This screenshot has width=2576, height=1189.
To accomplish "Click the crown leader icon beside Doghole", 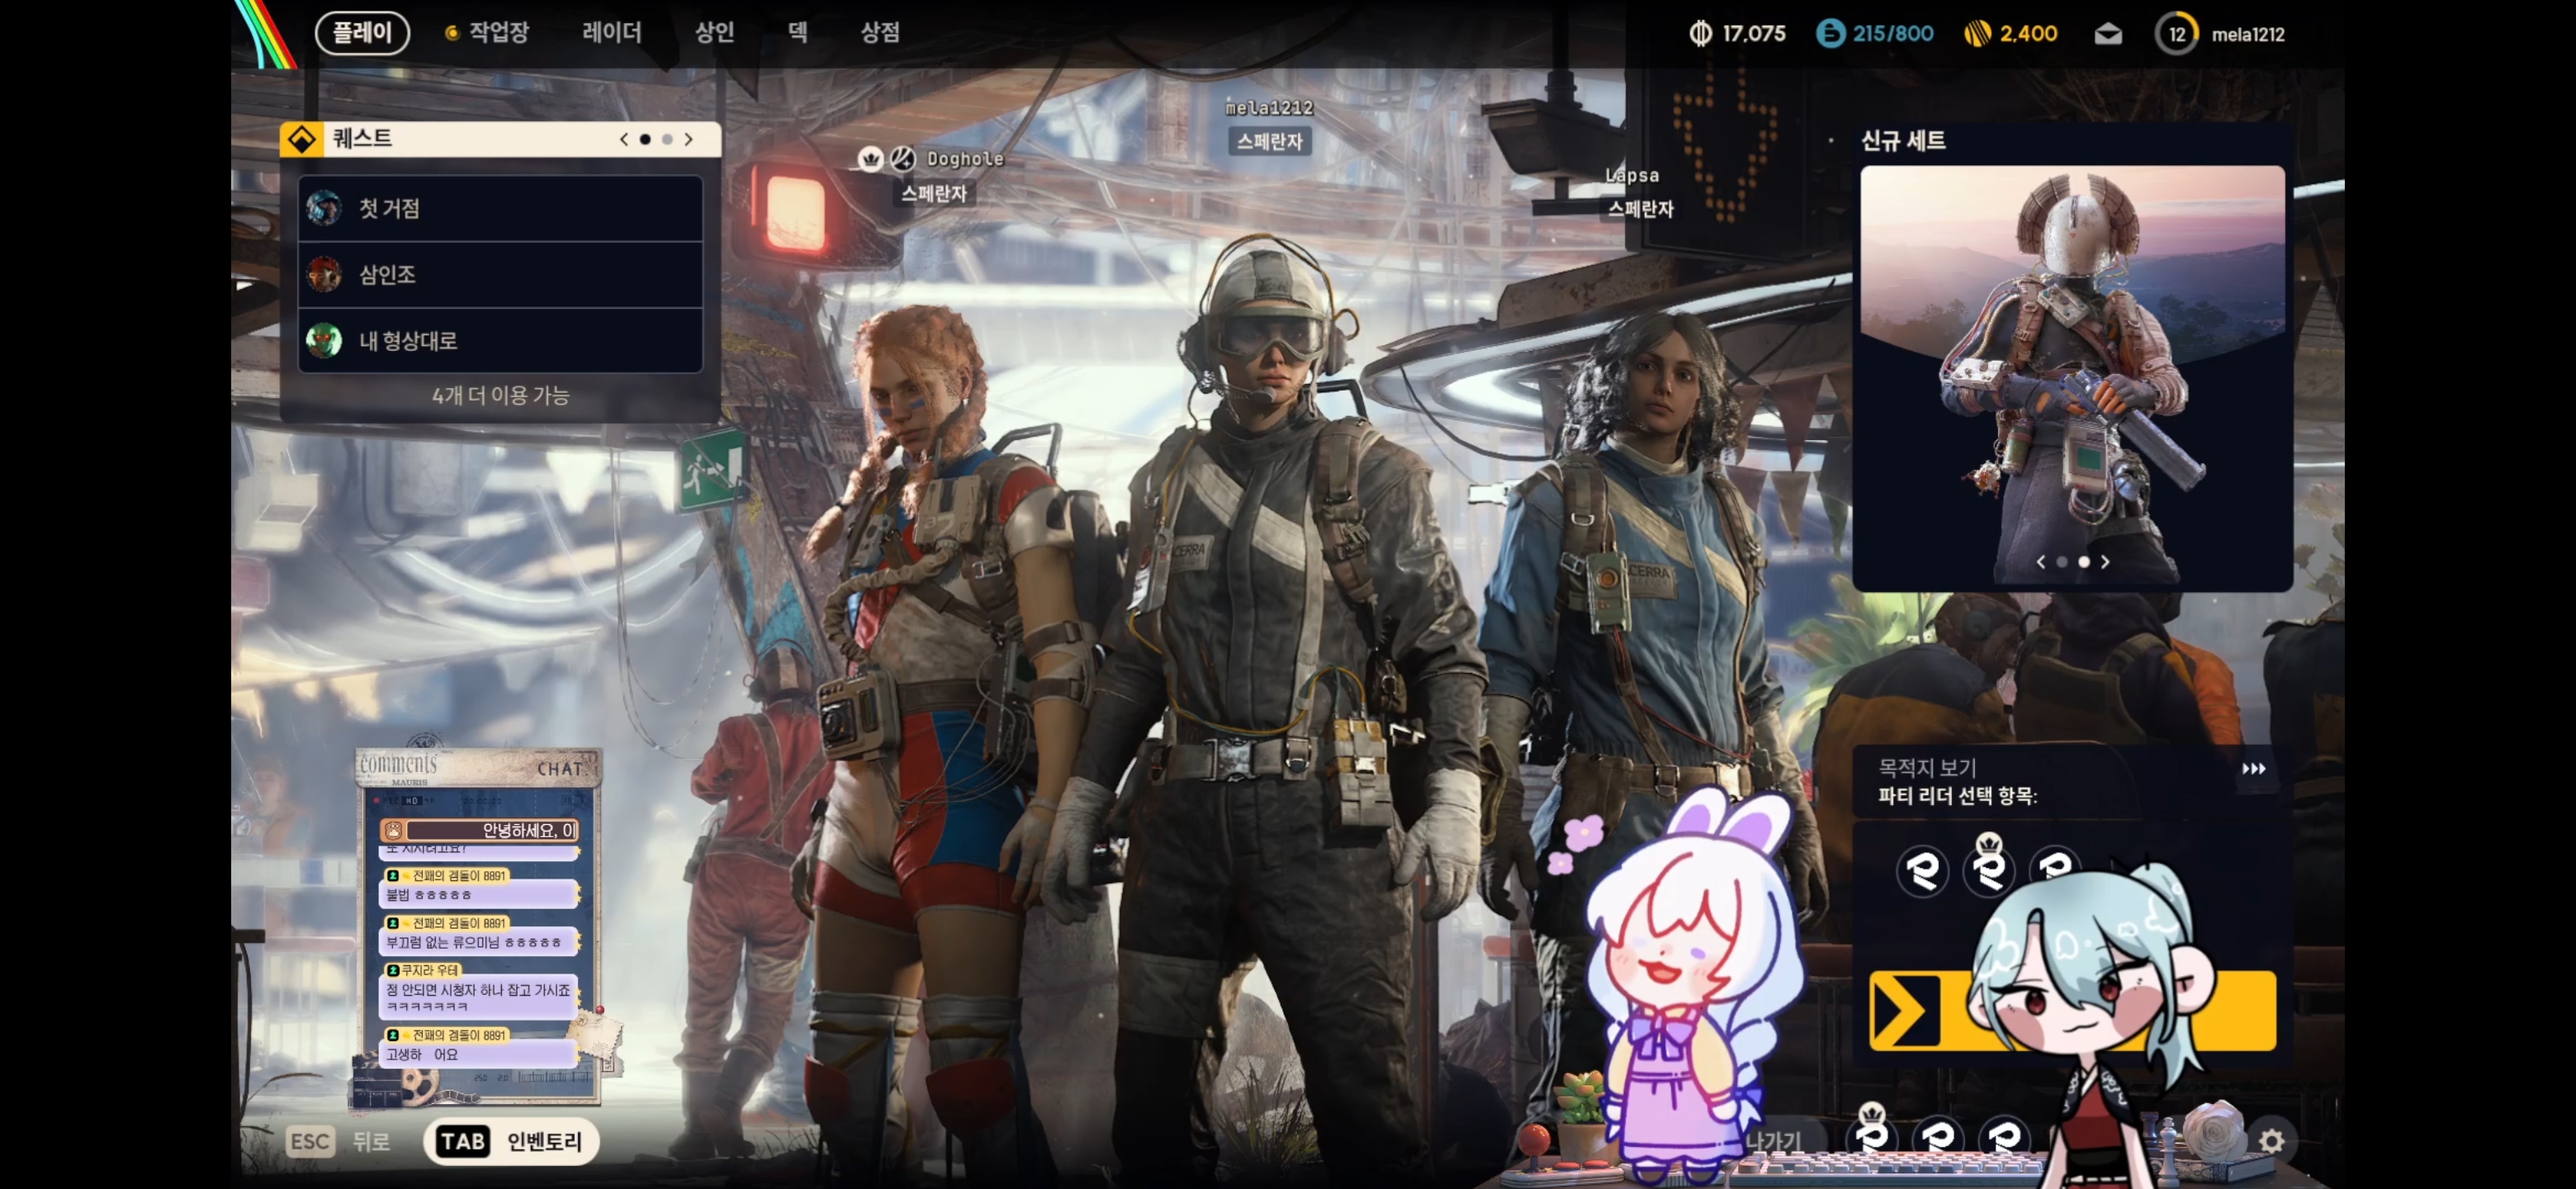I will tap(870, 159).
